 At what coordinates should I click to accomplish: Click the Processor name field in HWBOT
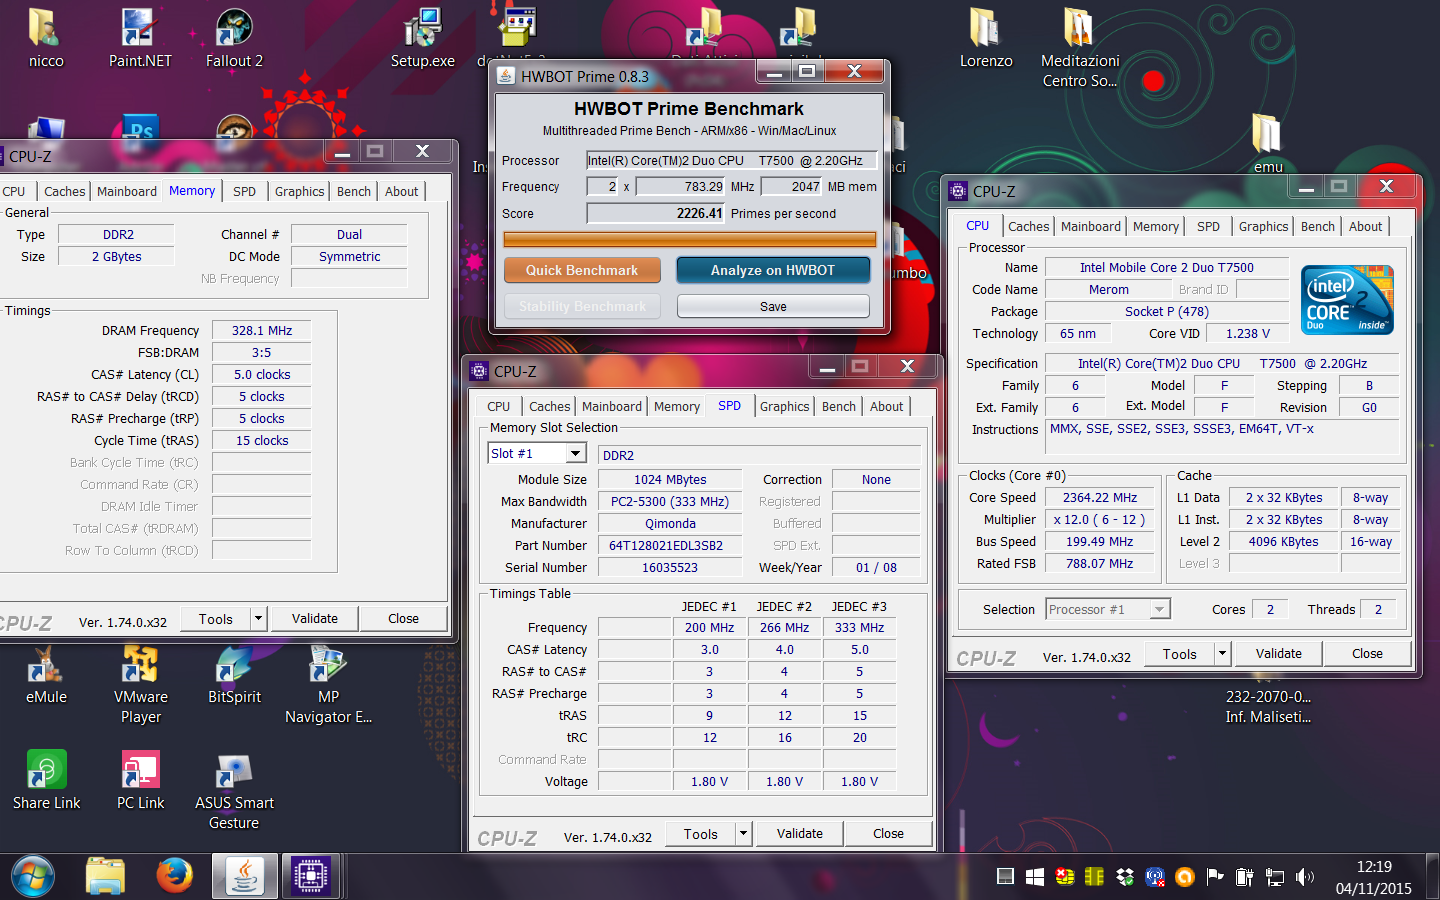click(x=731, y=160)
